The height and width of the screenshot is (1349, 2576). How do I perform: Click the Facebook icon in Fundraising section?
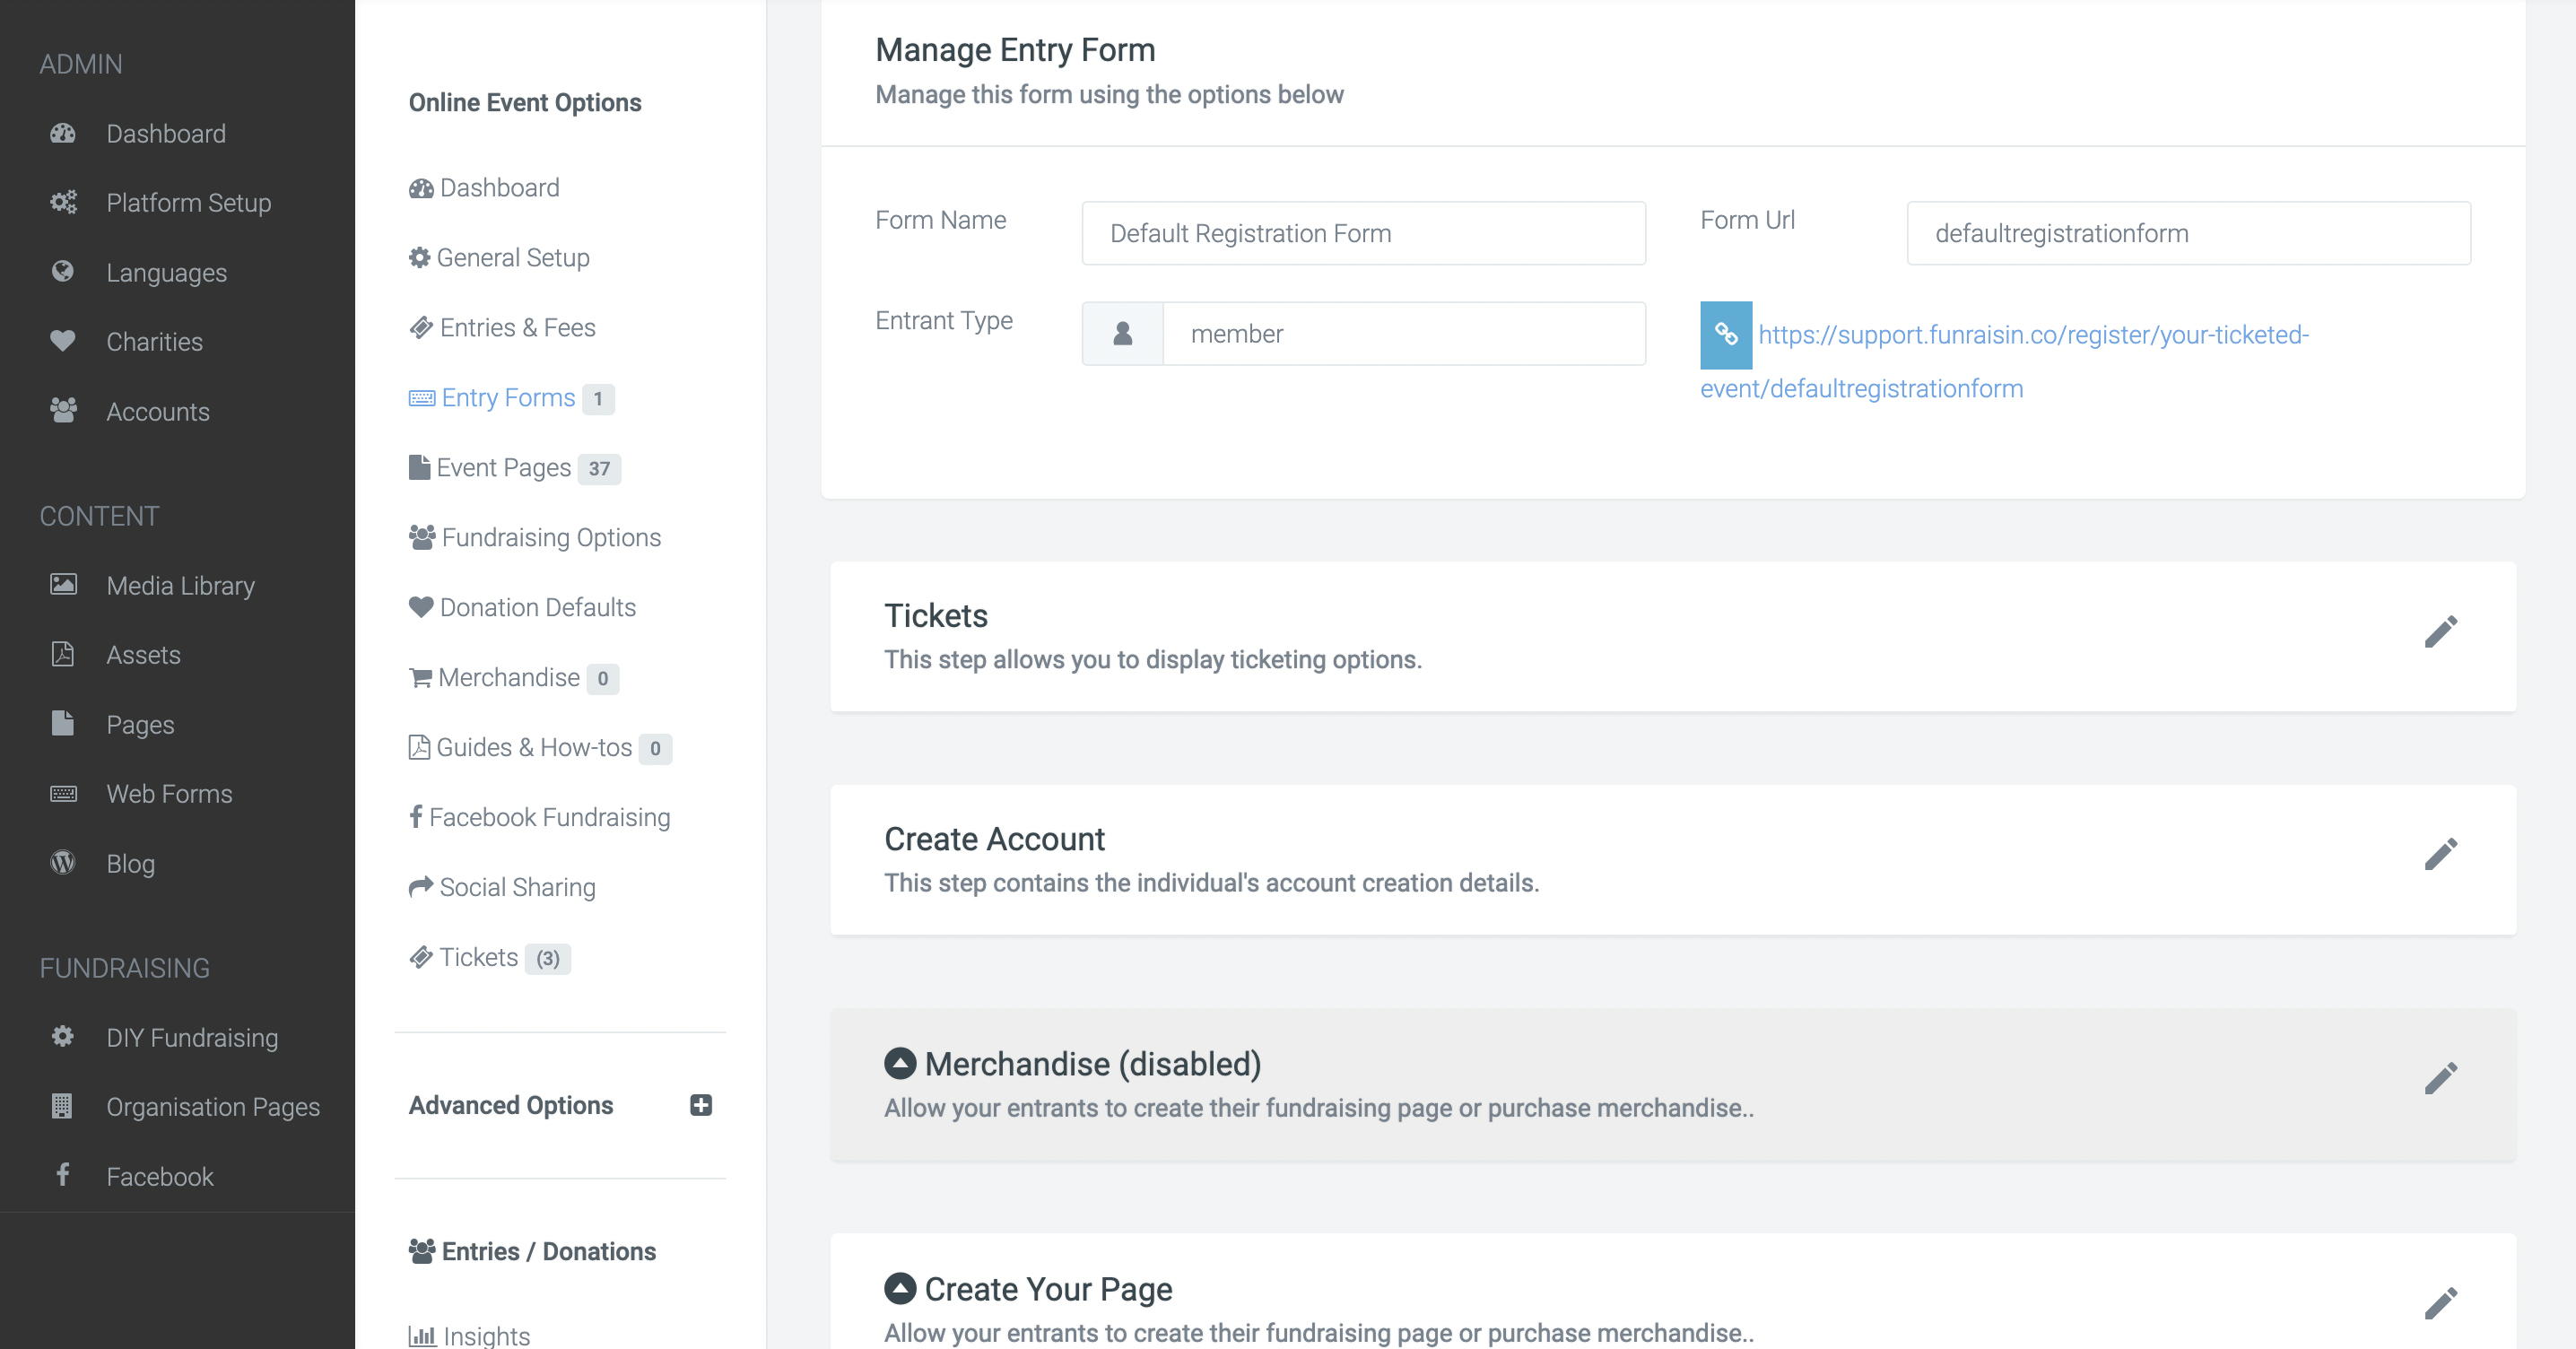tap(62, 1174)
